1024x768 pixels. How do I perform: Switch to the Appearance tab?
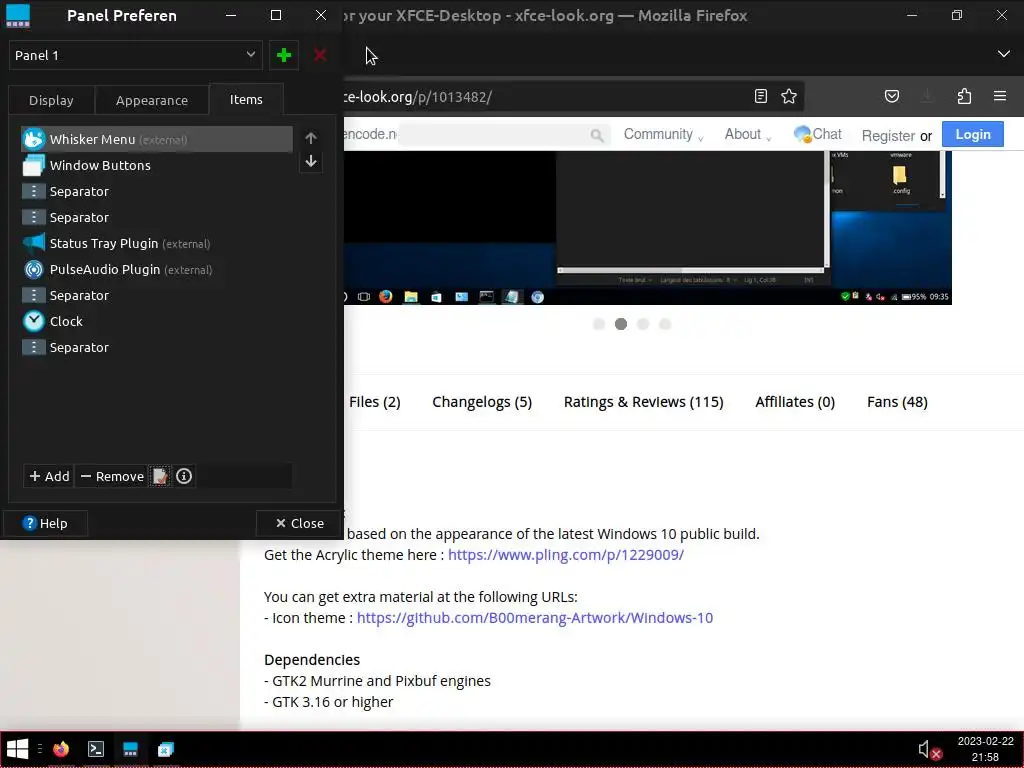click(x=152, y=101)
